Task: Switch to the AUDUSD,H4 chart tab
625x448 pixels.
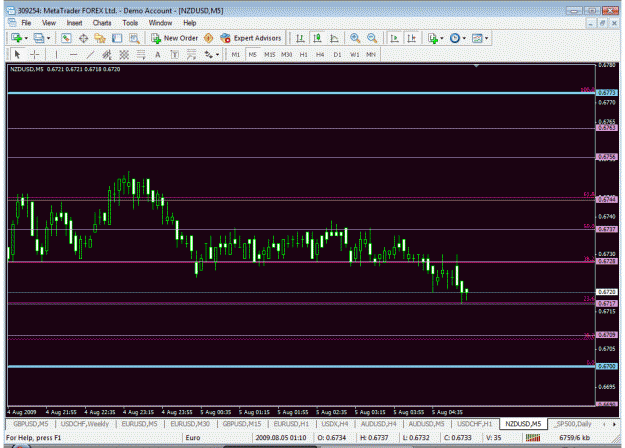Action: 378,424
